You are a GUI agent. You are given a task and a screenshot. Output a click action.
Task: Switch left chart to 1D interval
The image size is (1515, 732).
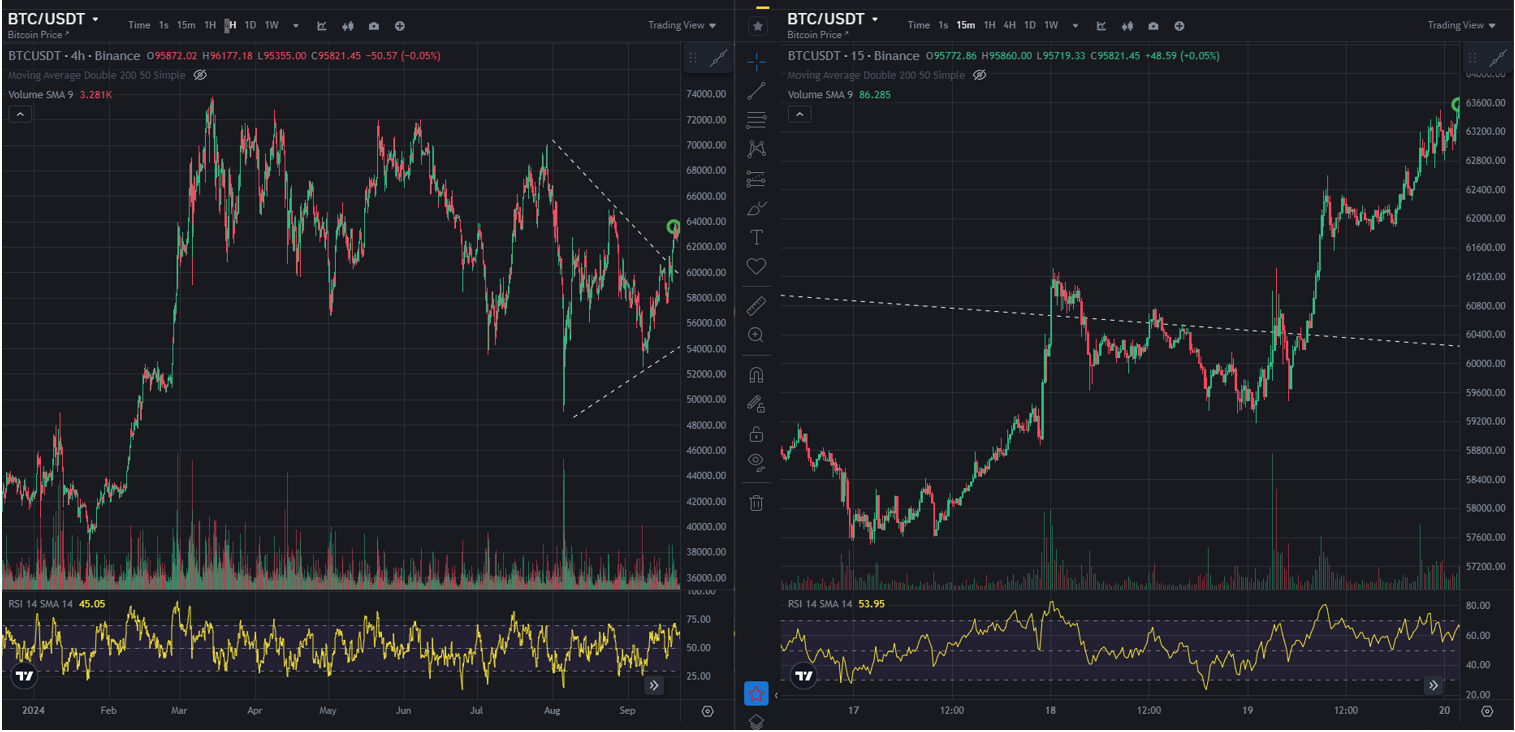250,25
